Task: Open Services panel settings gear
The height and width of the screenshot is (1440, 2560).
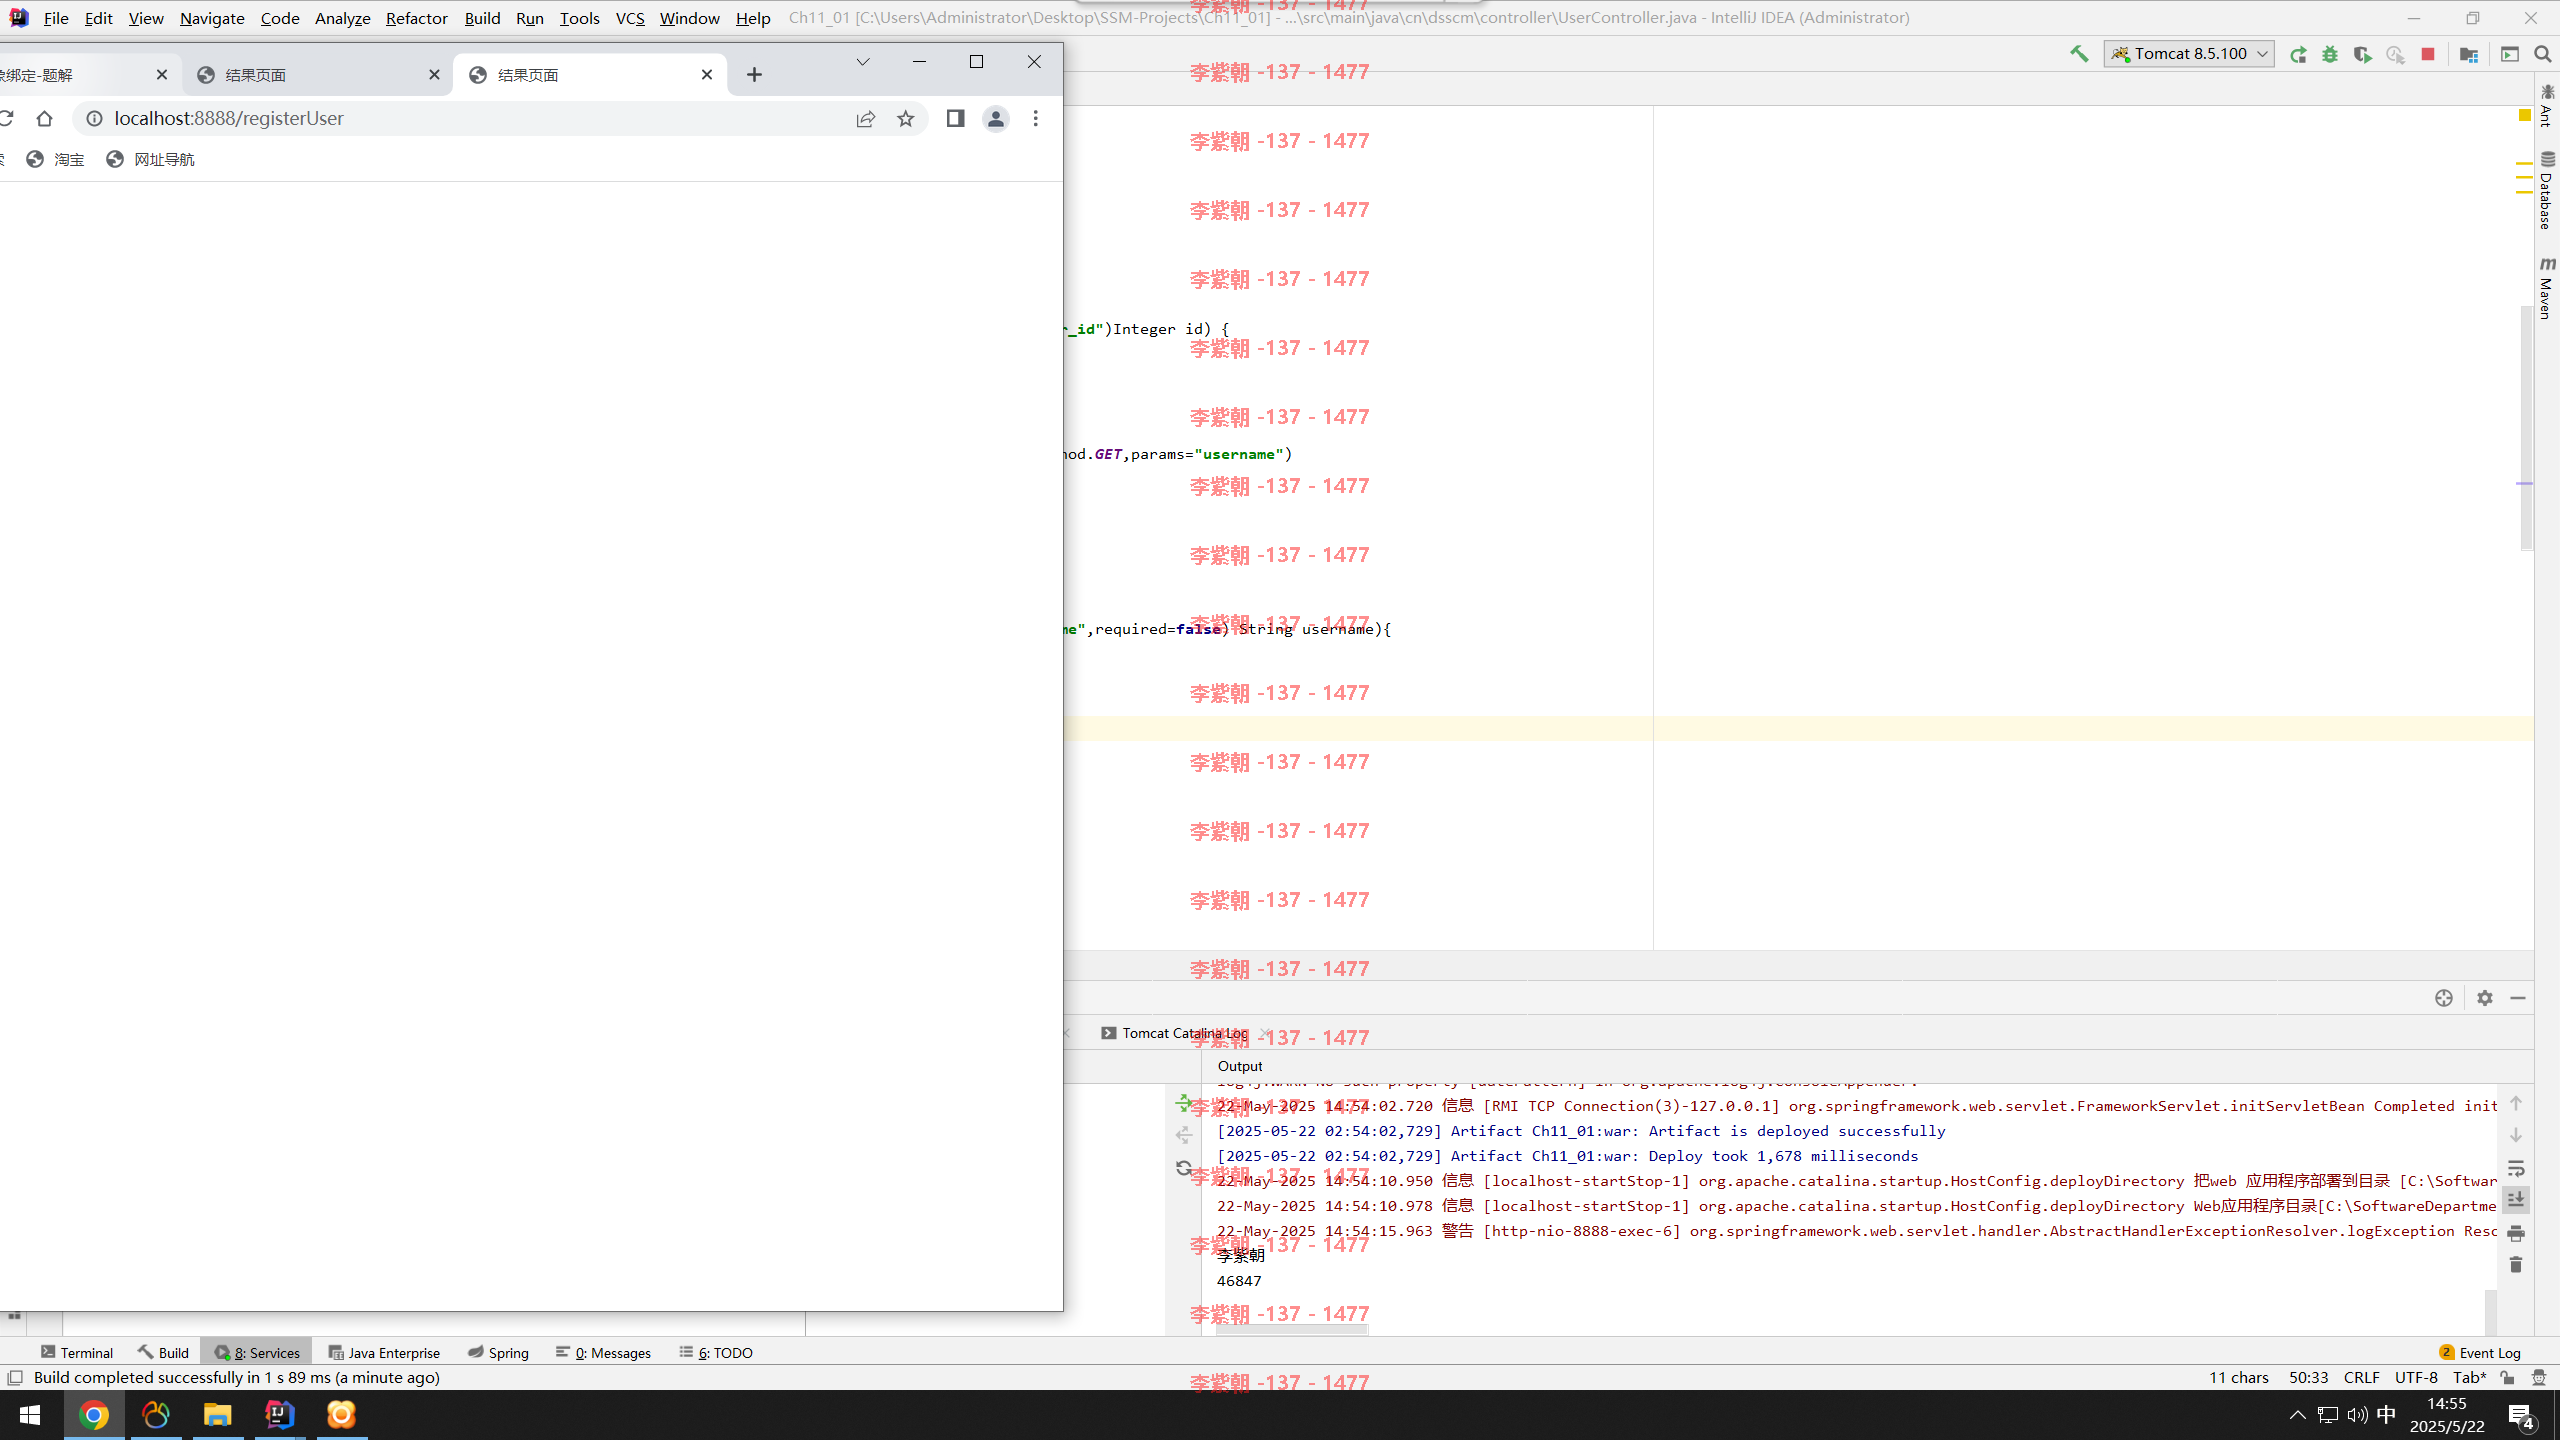Action: [x=2485, y=998]
